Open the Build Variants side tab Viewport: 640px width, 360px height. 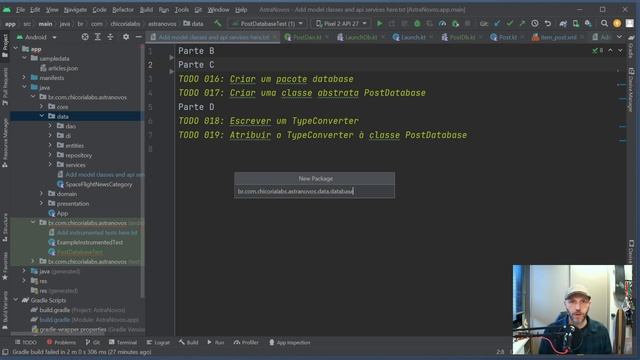5,310
